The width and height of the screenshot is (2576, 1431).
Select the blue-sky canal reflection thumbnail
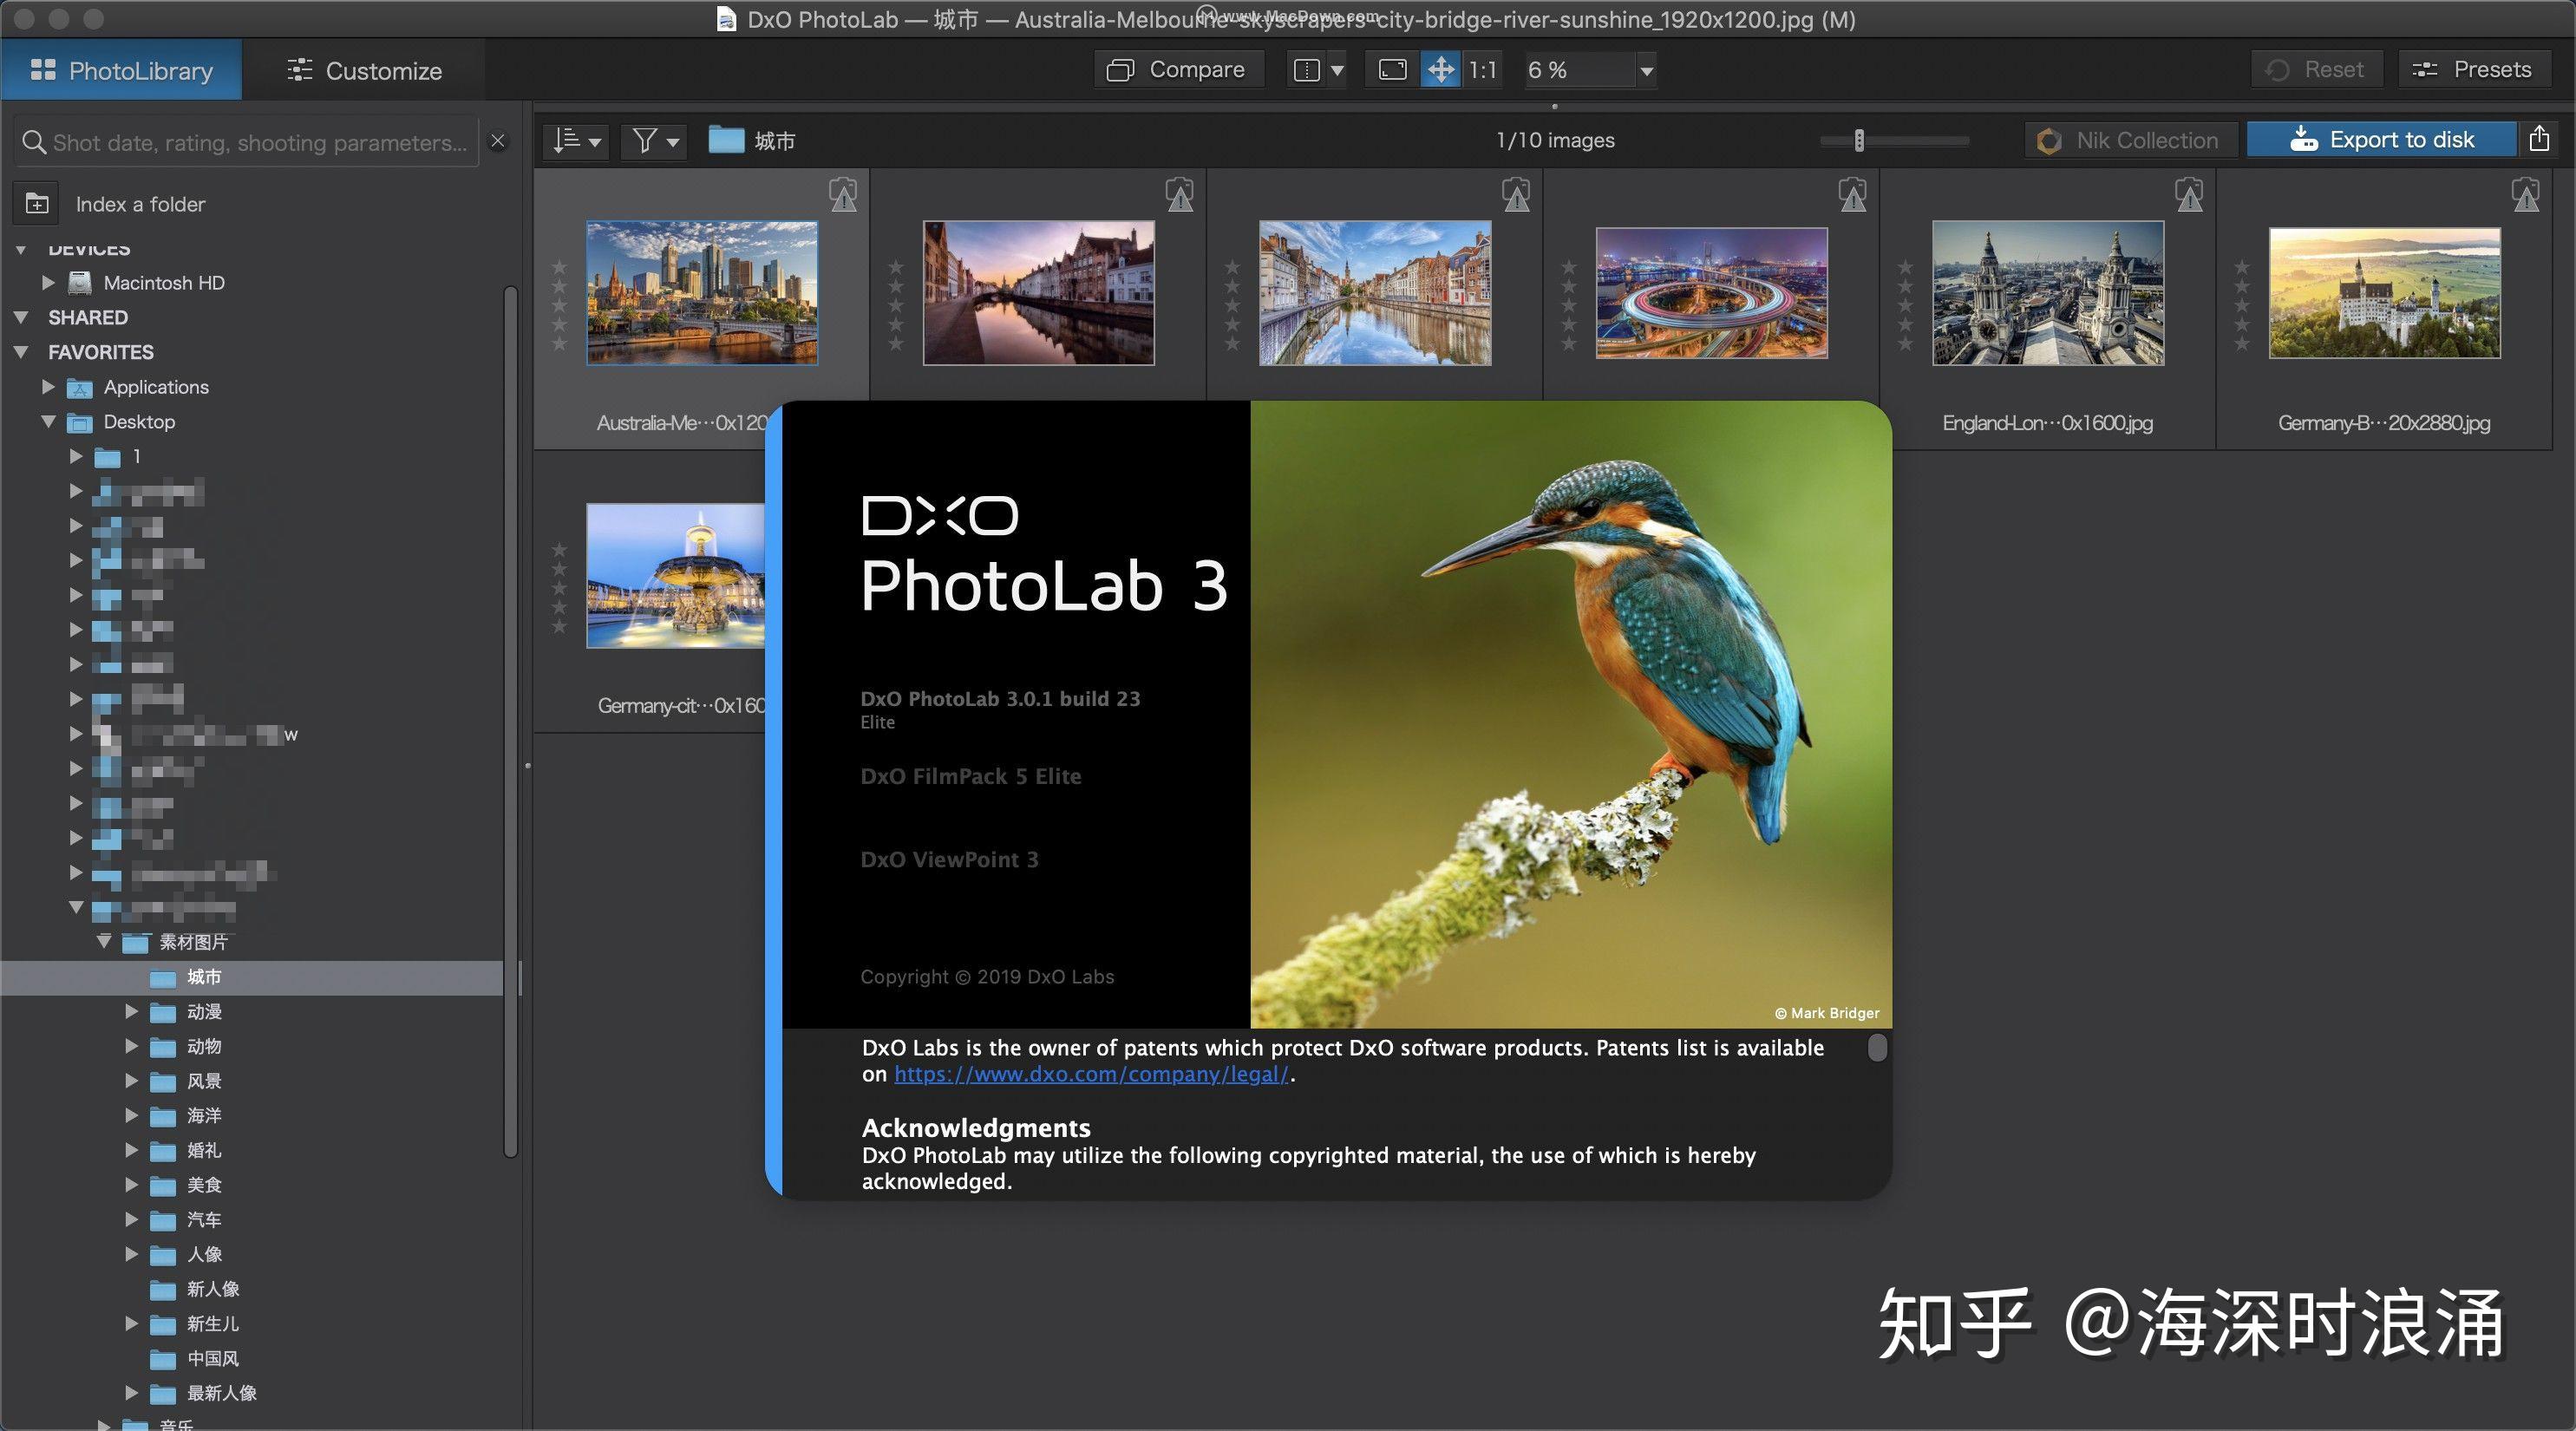point(1375,293)
